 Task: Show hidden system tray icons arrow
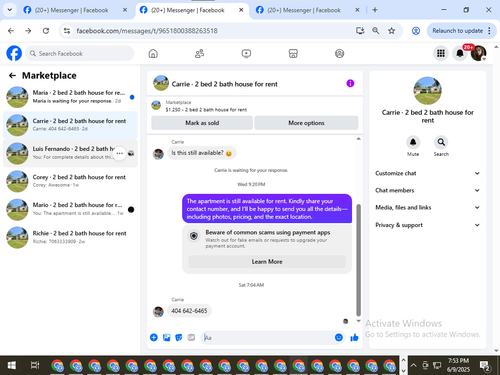[x=413, y=365]
